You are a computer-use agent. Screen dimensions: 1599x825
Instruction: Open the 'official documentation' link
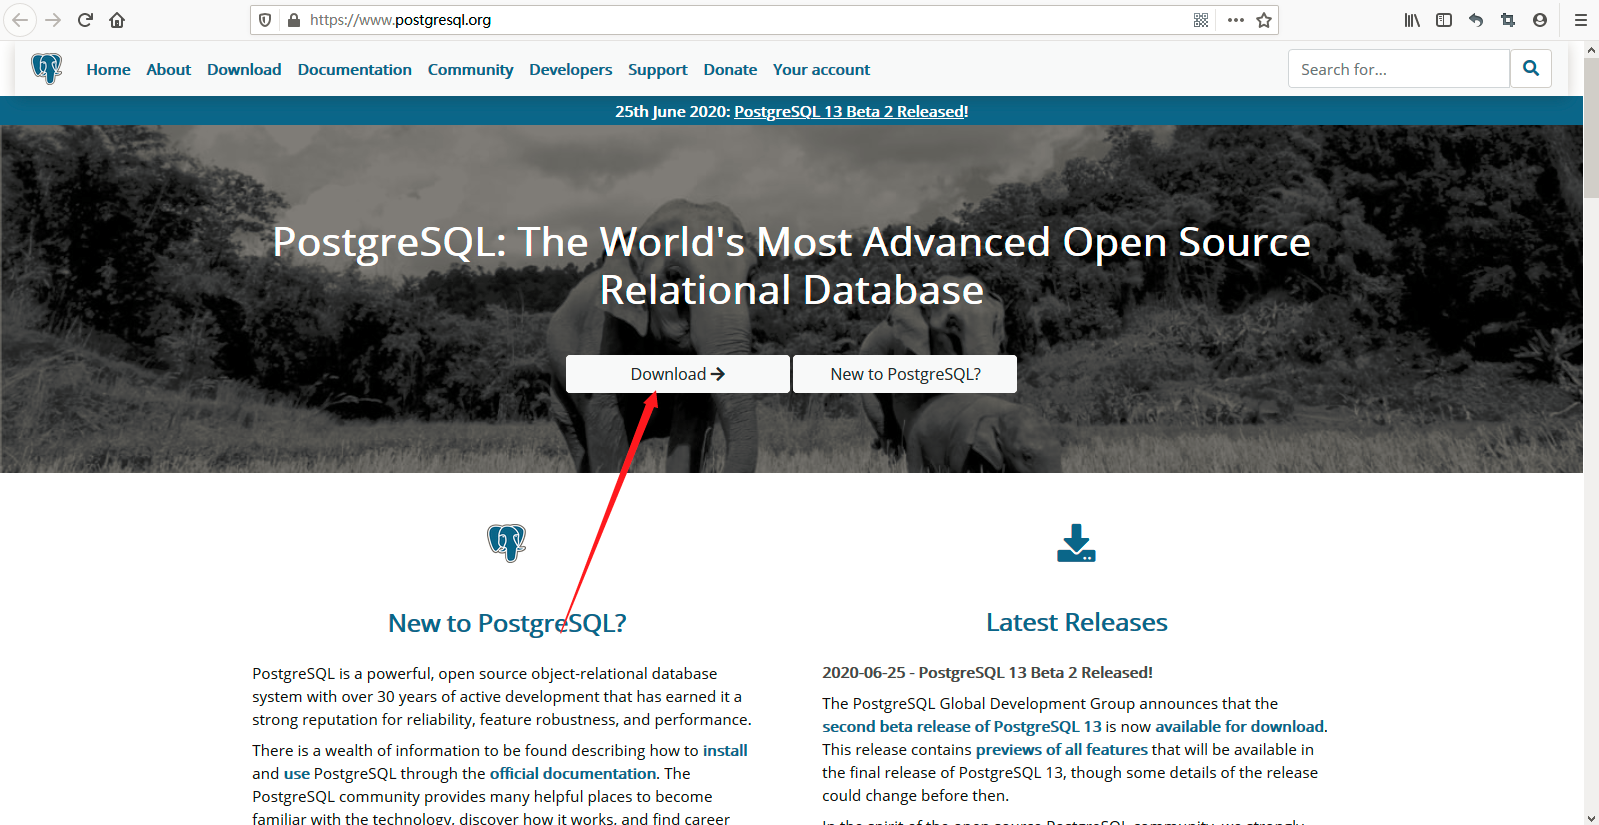573,773
